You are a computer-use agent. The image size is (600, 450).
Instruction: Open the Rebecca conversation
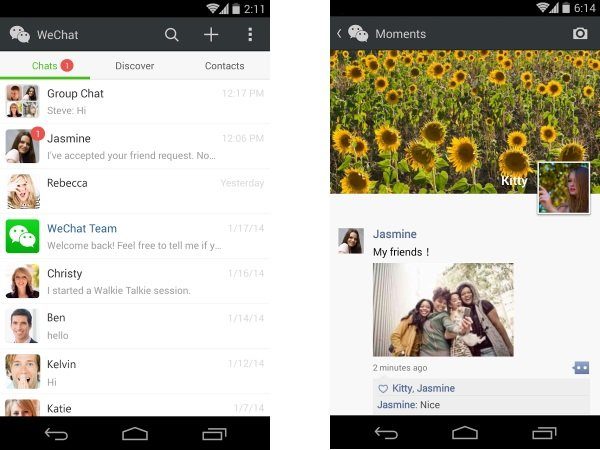pyautogui.click(x=135, y=191)
